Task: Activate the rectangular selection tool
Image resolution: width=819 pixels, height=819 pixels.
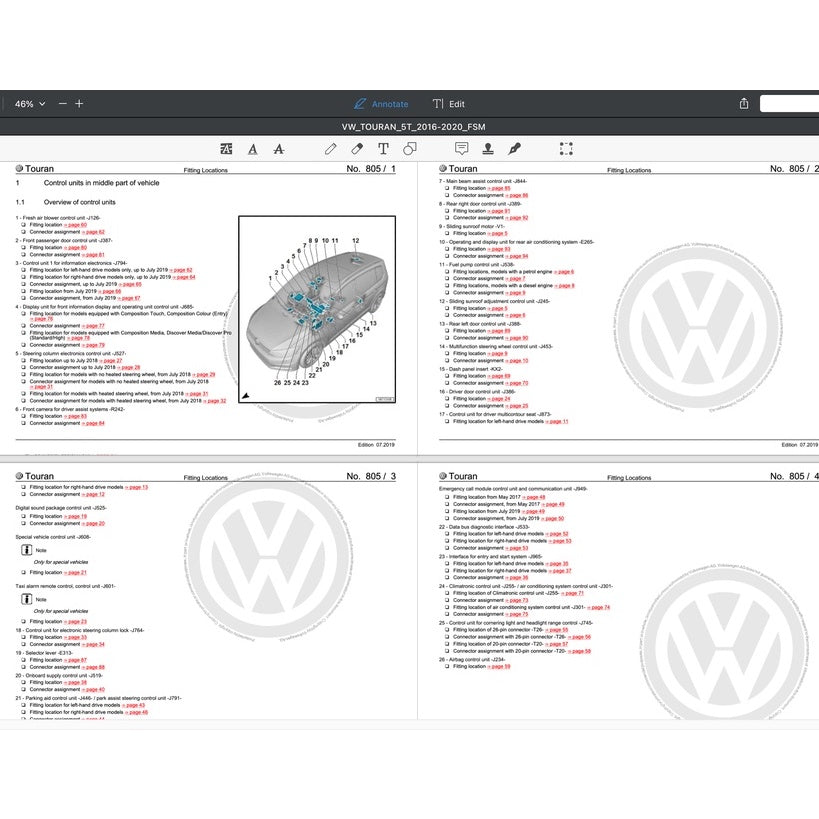Action: (x=566, y=148)
